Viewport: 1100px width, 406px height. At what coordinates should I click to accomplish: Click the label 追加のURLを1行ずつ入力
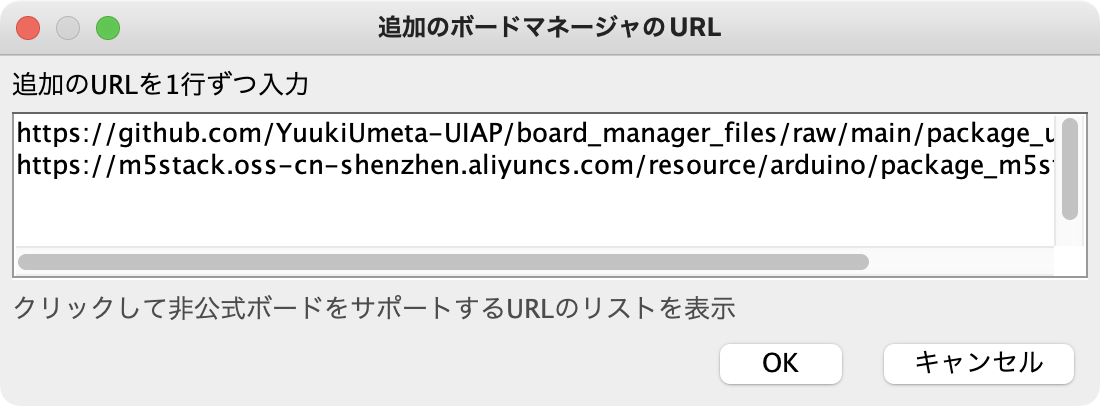click(161, 86)
